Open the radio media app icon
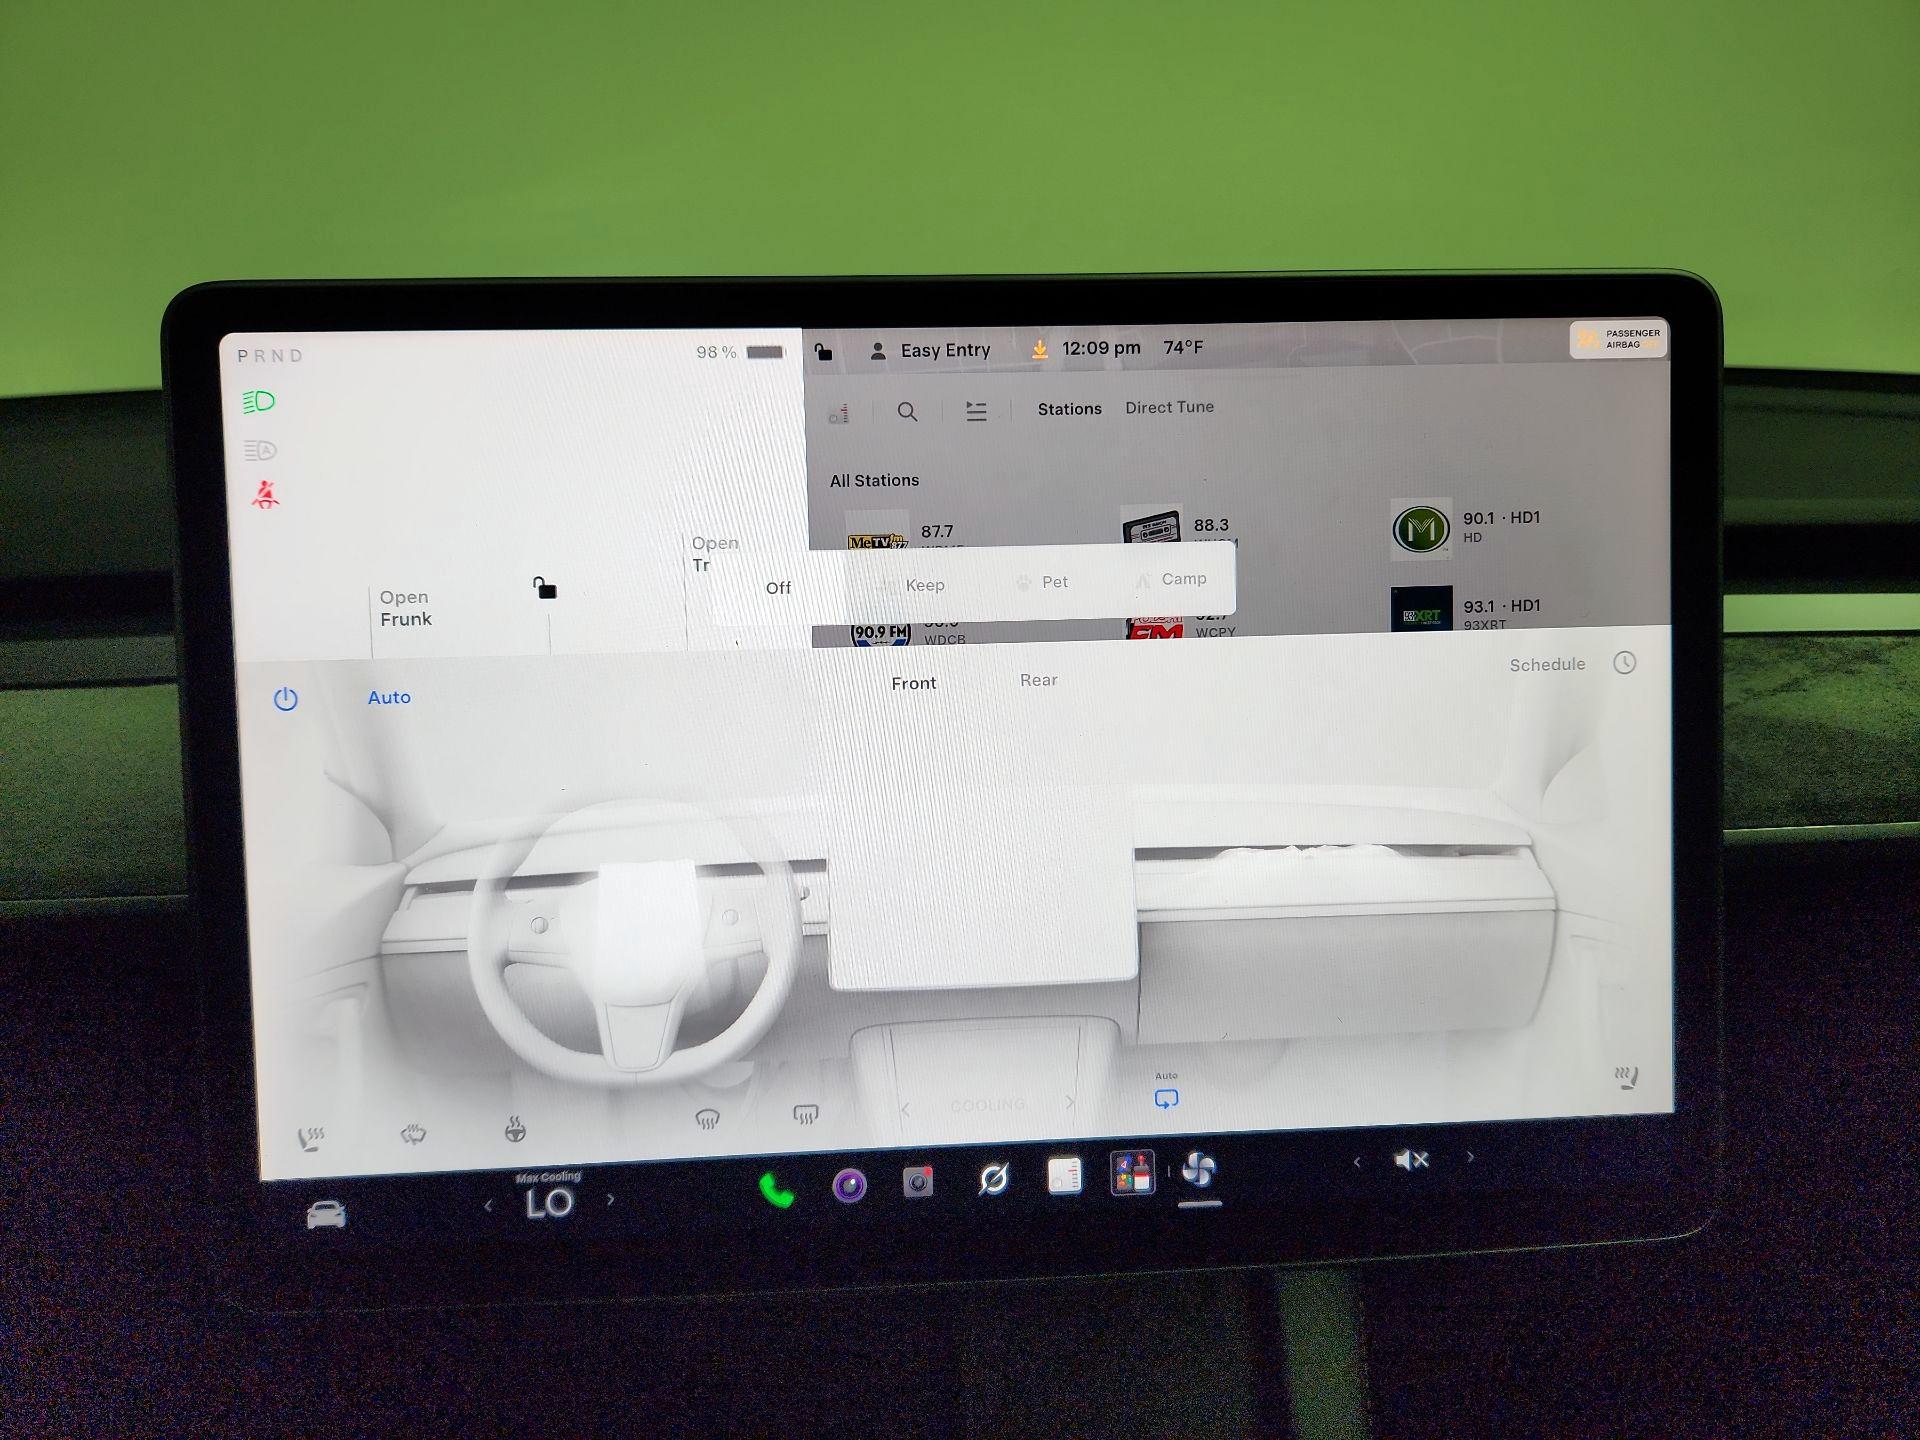The image size is (1920, 1440). 1064,1176
